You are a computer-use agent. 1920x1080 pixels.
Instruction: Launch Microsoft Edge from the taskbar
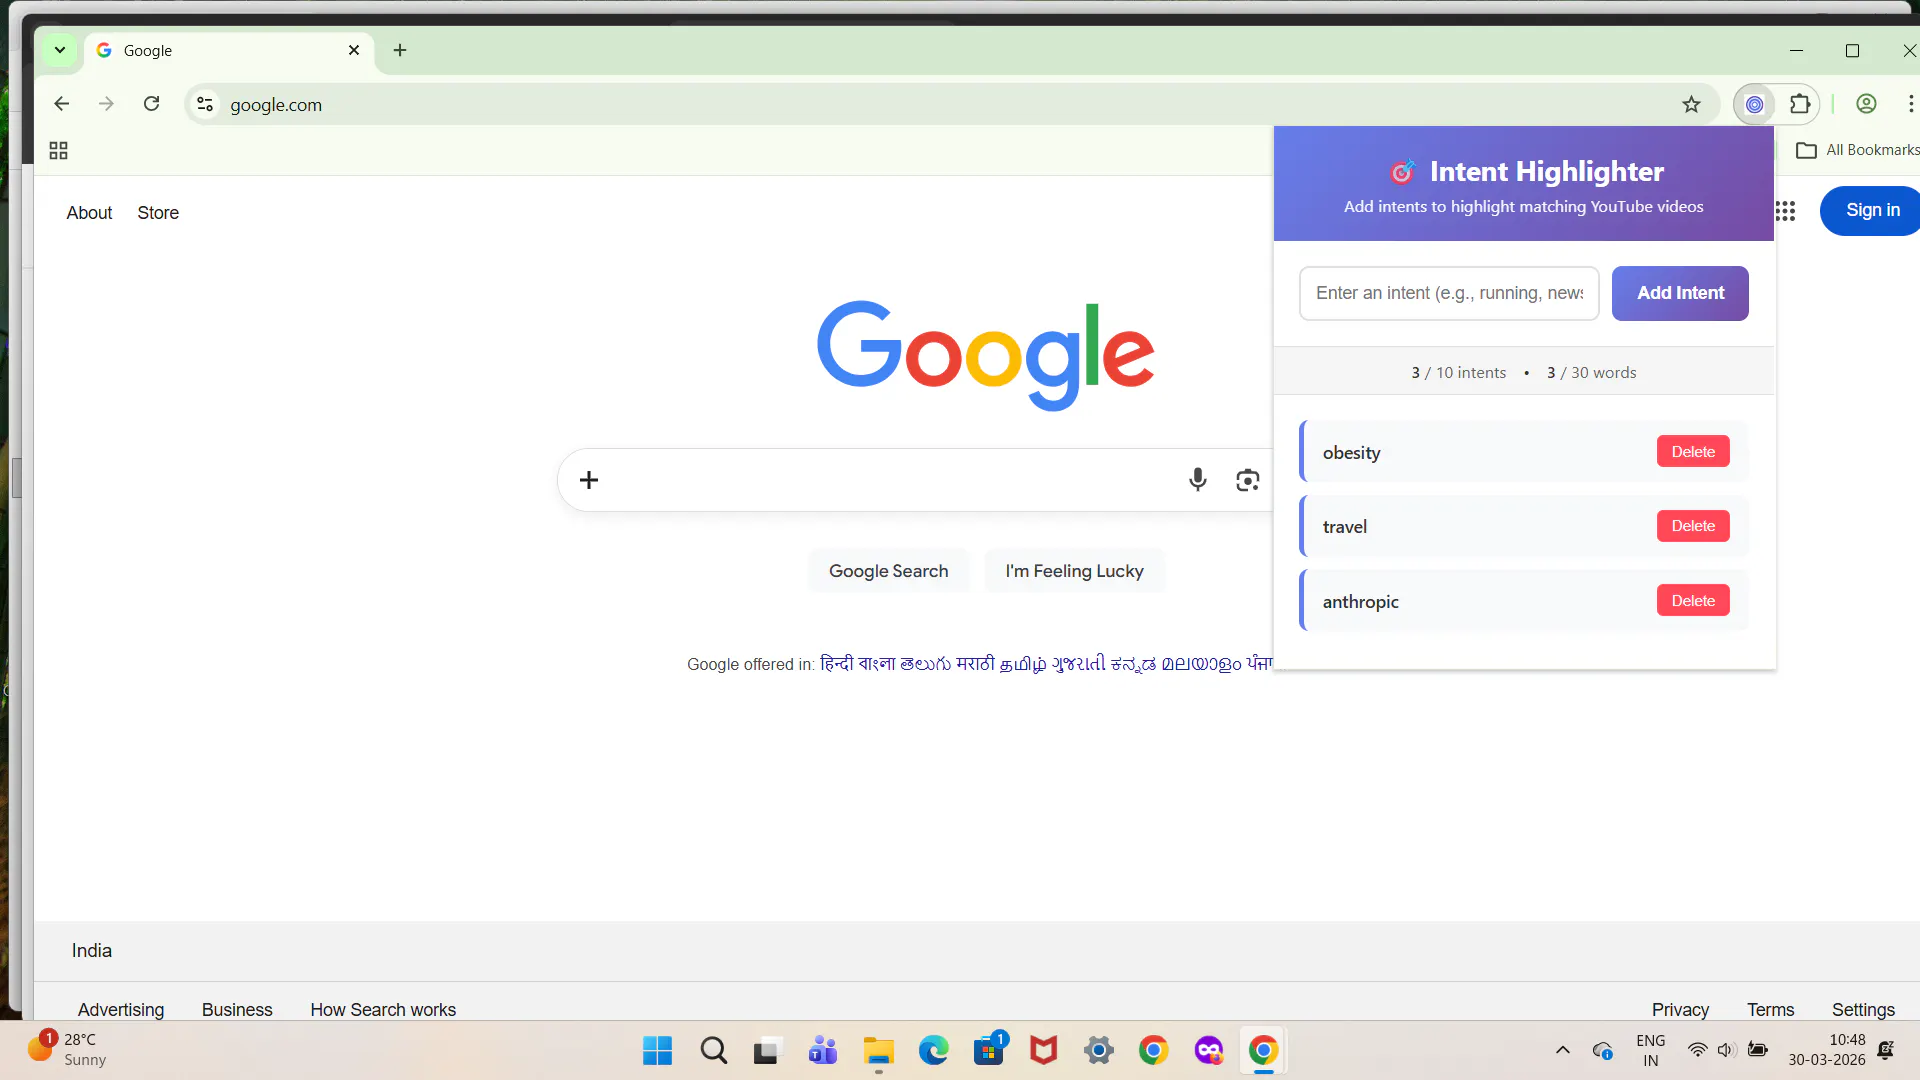click(x=933, y=1051)
